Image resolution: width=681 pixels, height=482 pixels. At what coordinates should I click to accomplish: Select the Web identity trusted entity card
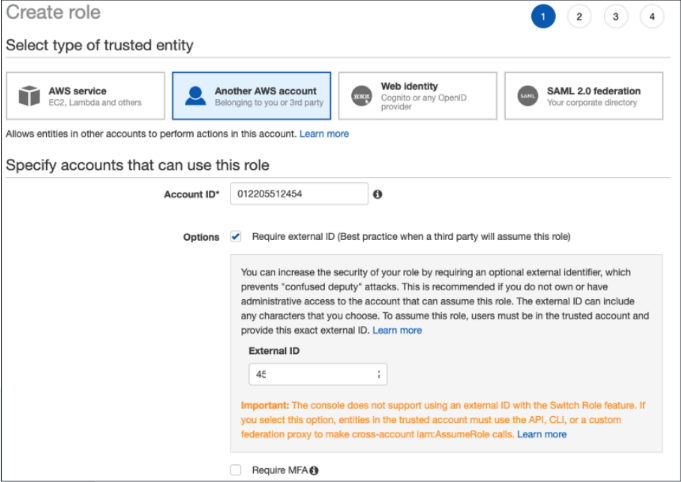tap(417, 96)
